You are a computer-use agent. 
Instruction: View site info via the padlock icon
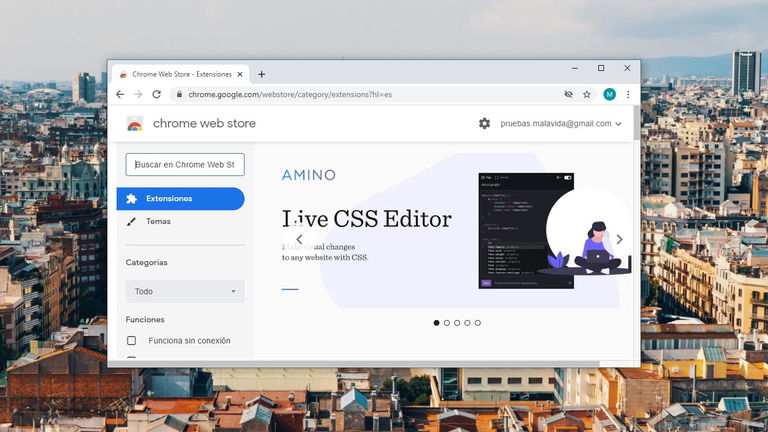179,95
